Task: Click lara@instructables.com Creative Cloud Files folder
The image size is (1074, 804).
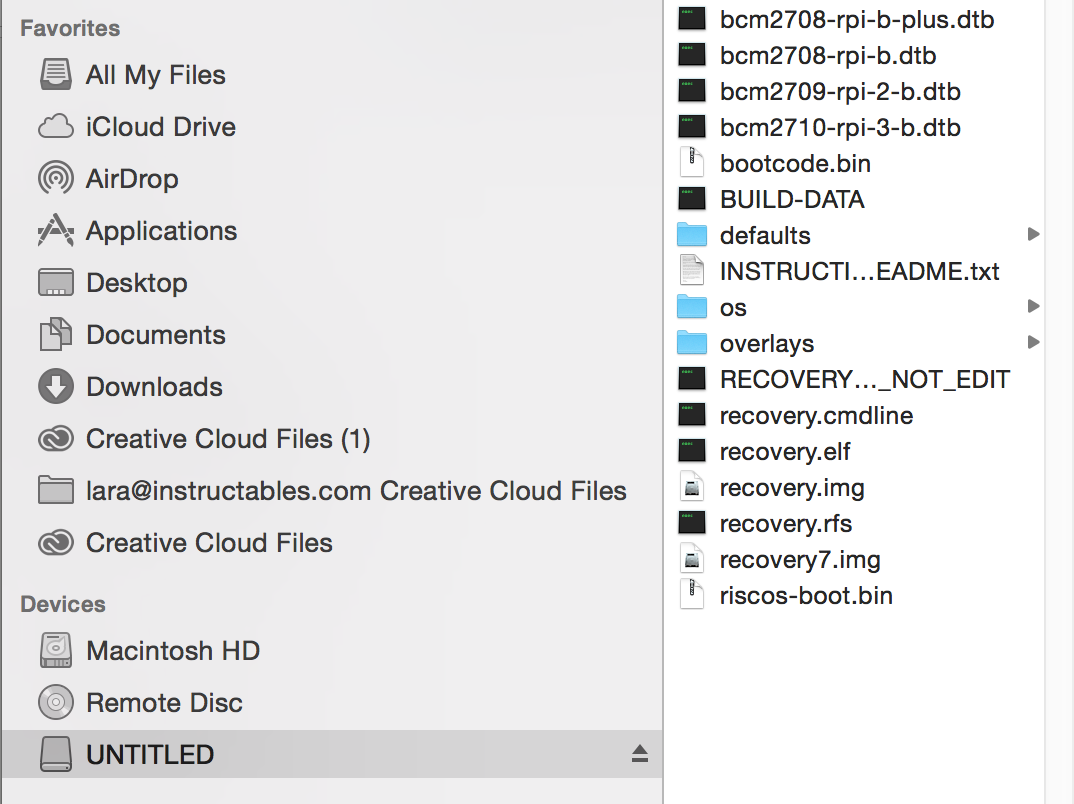Action: pyautogui.click(x=355, y=491)
